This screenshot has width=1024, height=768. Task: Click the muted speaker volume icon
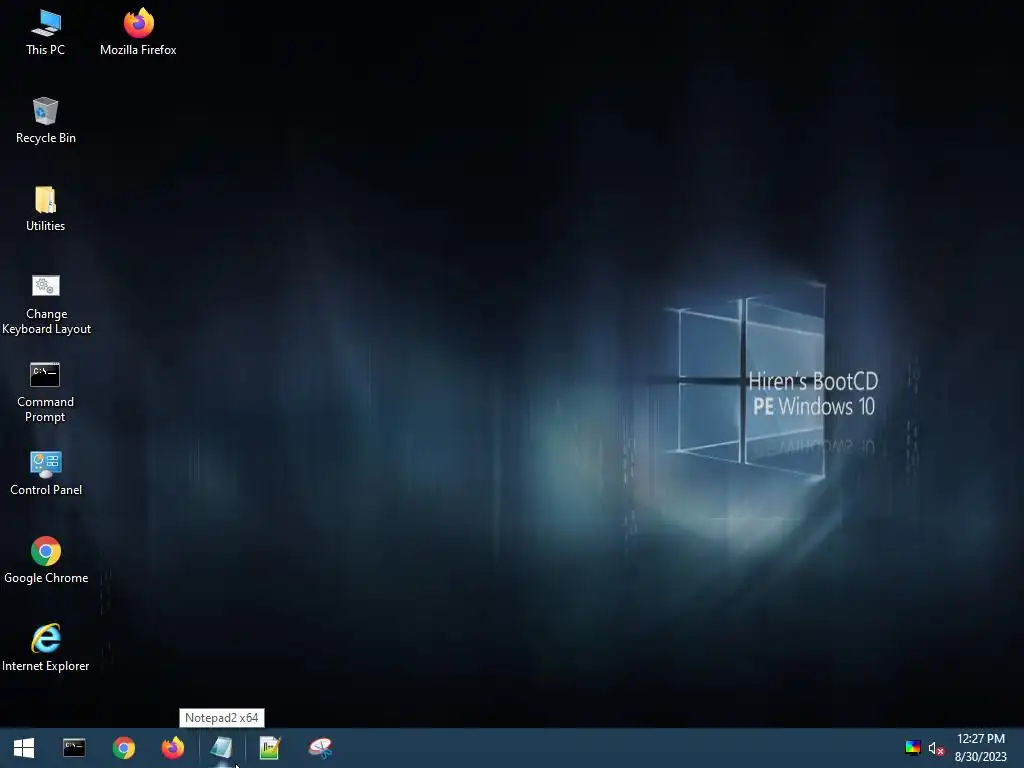click(936, 748)
